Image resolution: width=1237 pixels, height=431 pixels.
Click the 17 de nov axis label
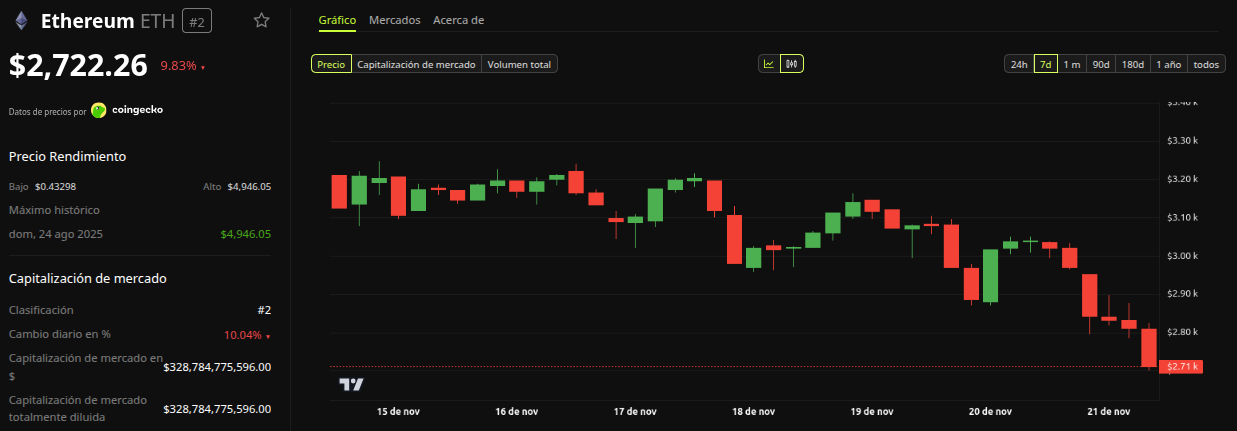click(635, 411)
